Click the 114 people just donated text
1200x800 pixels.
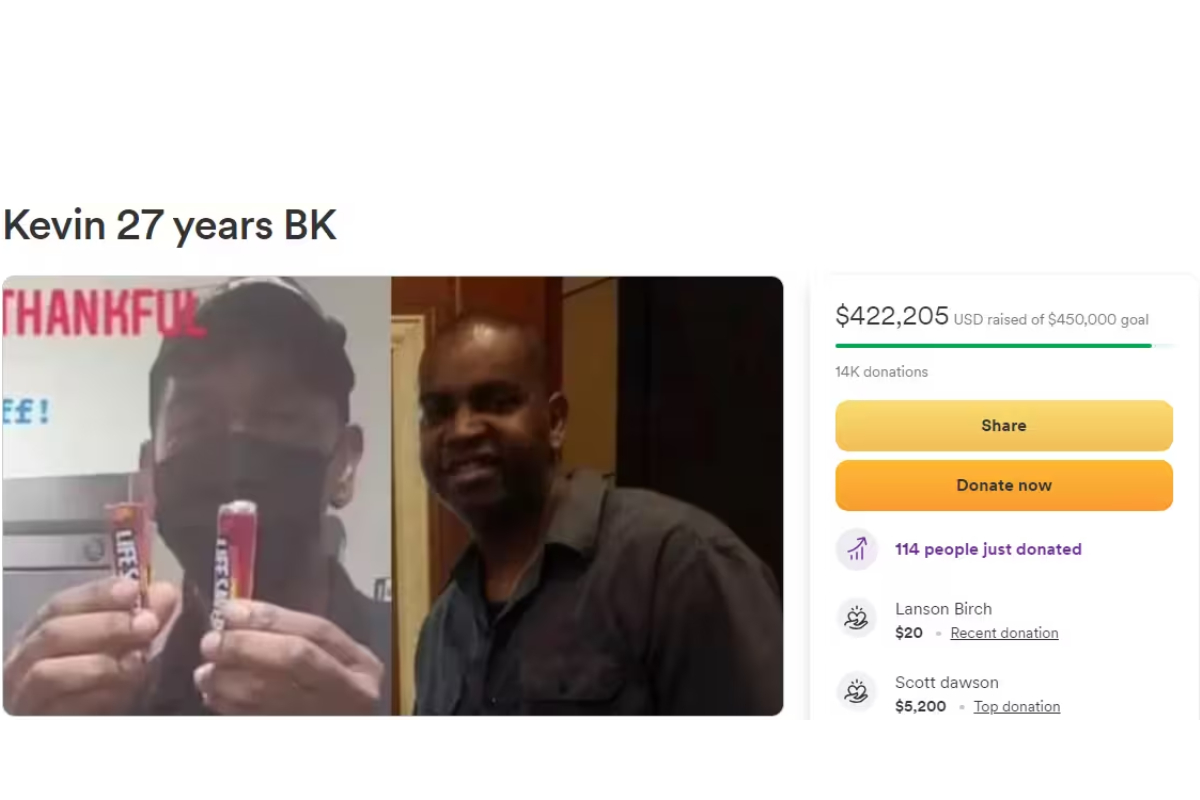tap(988, 549)
